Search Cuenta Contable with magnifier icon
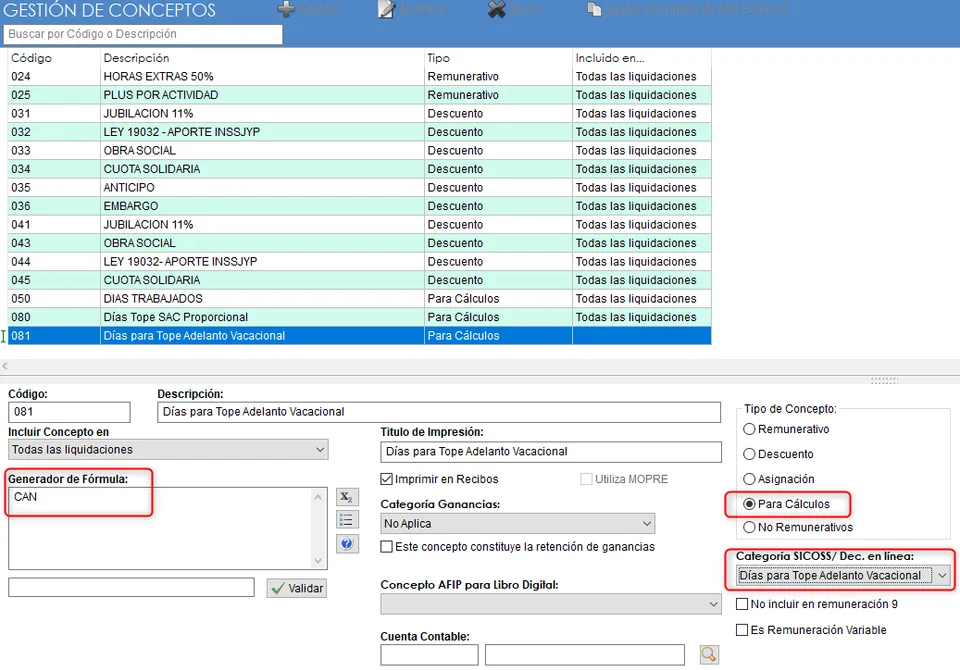This screenshot has width=960, height=670. click(709, 654)
